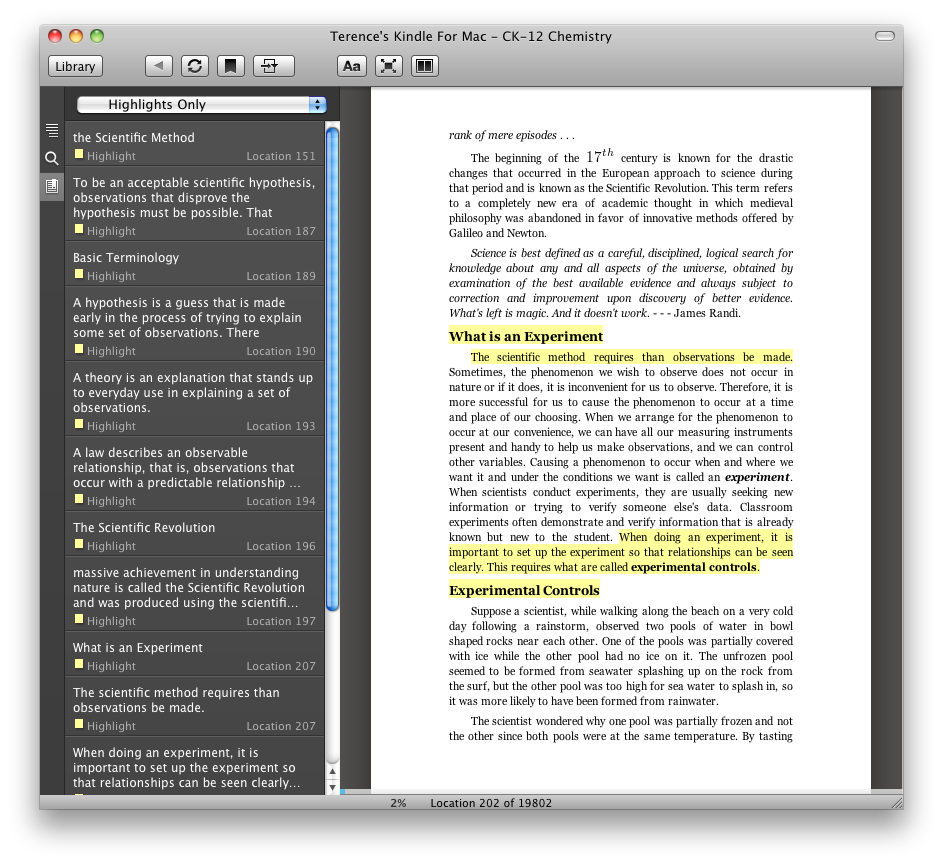The width and height of the screenshot is (943, 864).
Task: Open search using the magnifier sidebar icon
Action: tap(51, 157)
